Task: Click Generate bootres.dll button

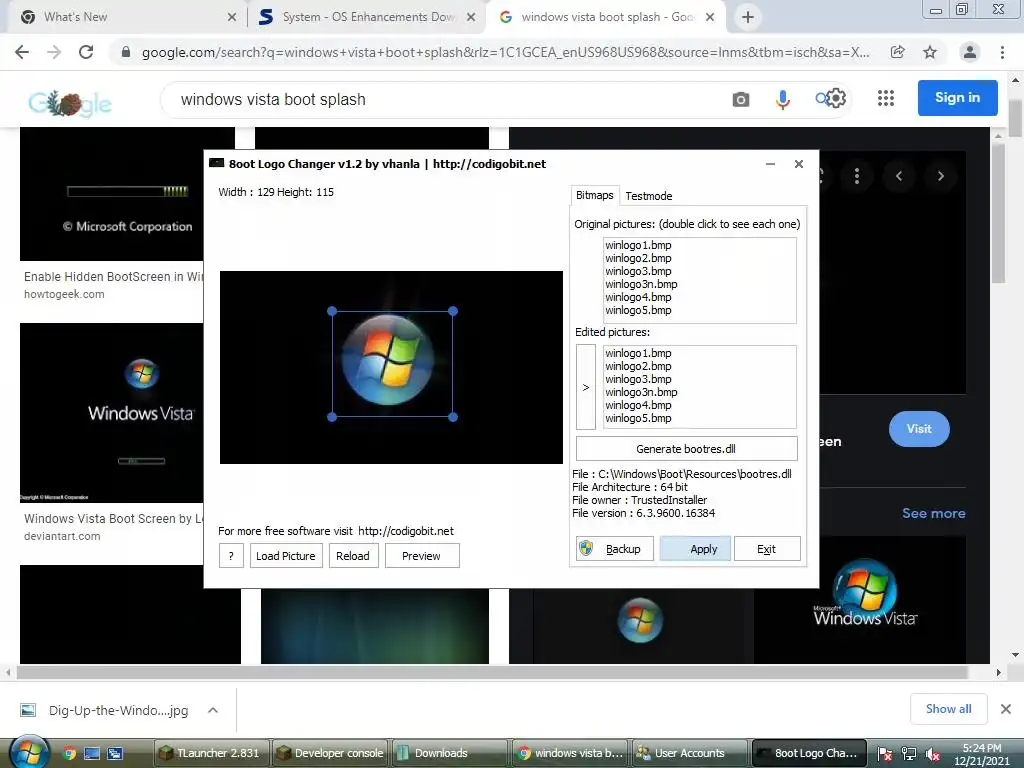Action: 686,449
